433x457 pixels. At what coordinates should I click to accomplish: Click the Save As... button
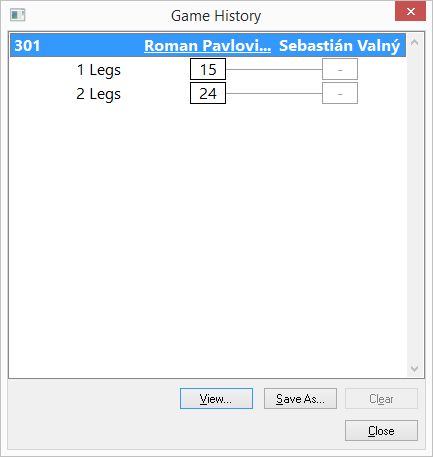click(x=300, y=399)
